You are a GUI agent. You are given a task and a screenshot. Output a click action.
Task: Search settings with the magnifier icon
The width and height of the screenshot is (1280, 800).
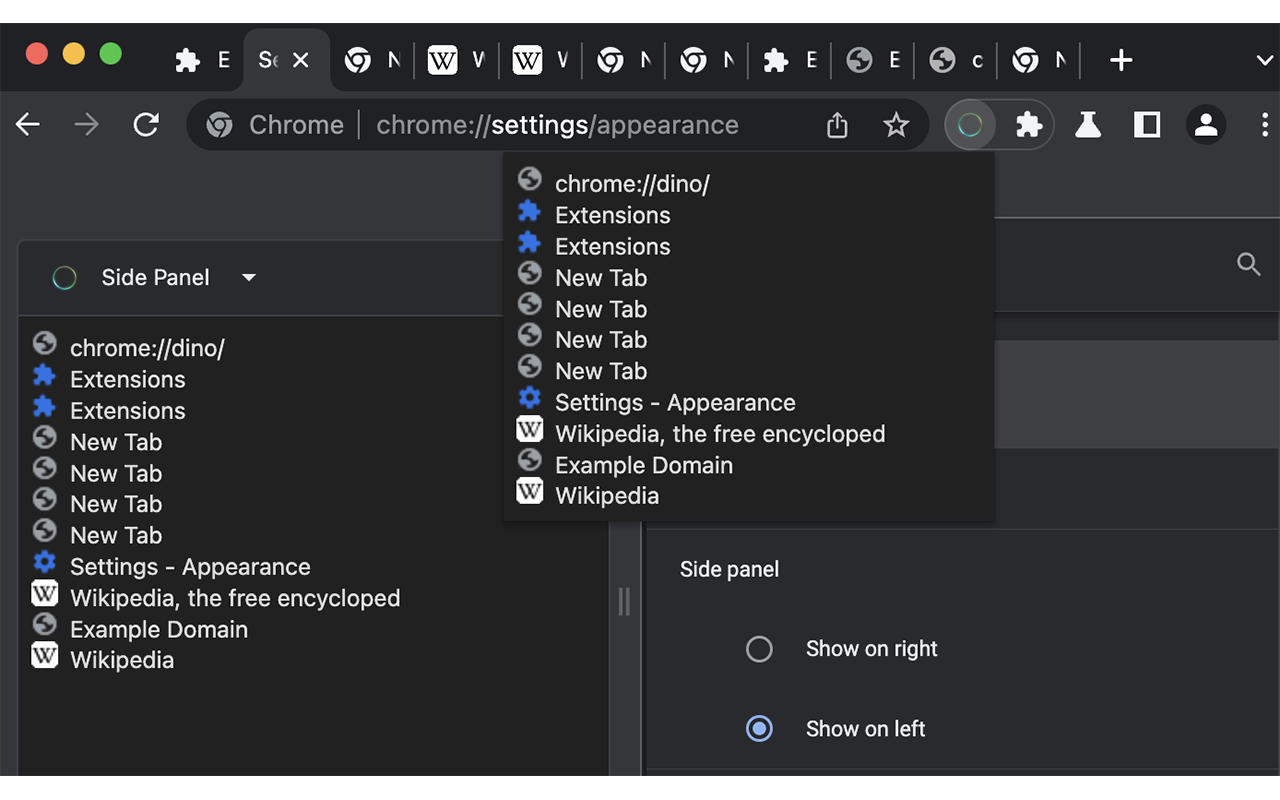[x=1249, y=264]
